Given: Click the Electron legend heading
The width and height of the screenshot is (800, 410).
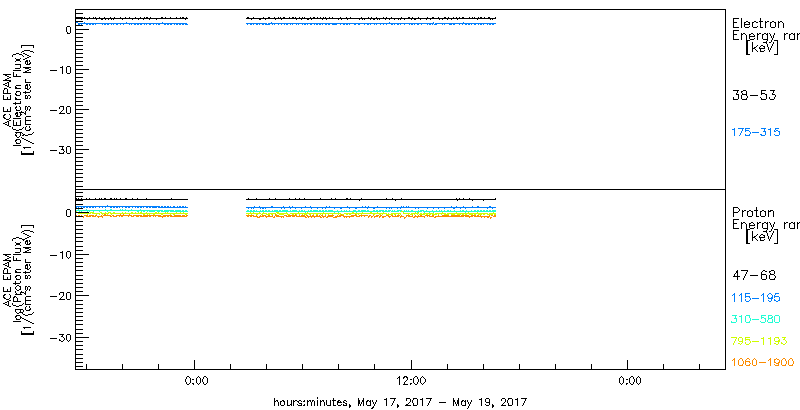Looking at the screenshot, I should click(758, 23).
